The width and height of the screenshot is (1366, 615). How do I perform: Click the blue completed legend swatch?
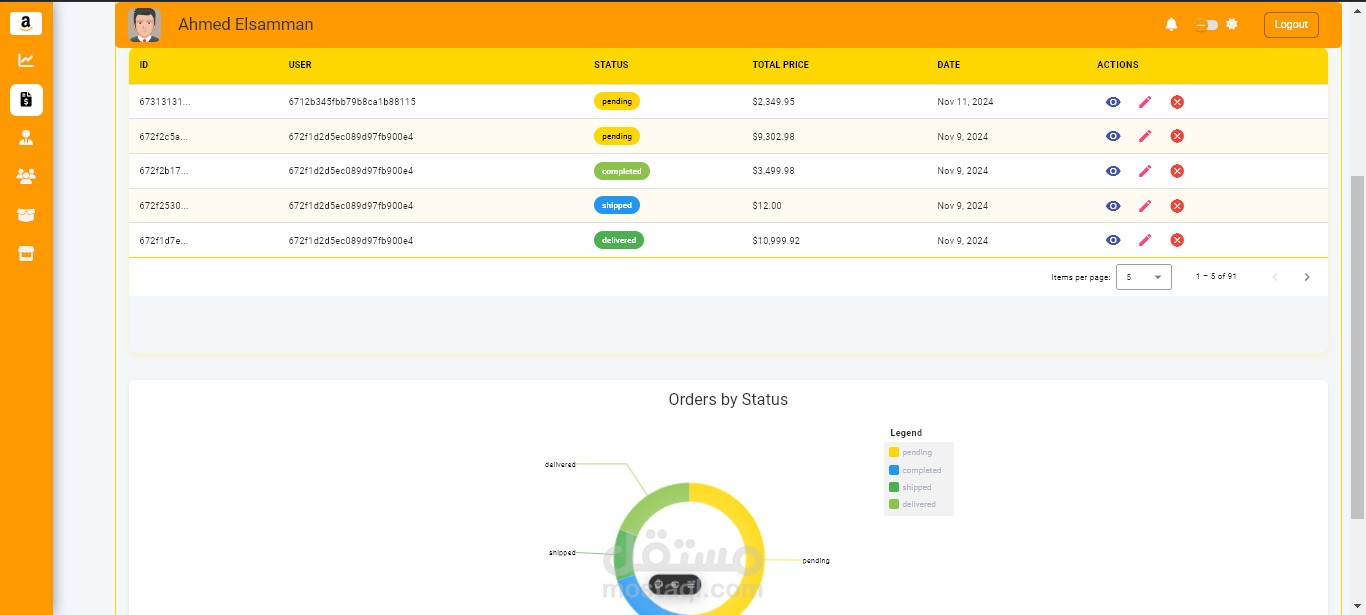pyautogui.click(x=894, y=470)
